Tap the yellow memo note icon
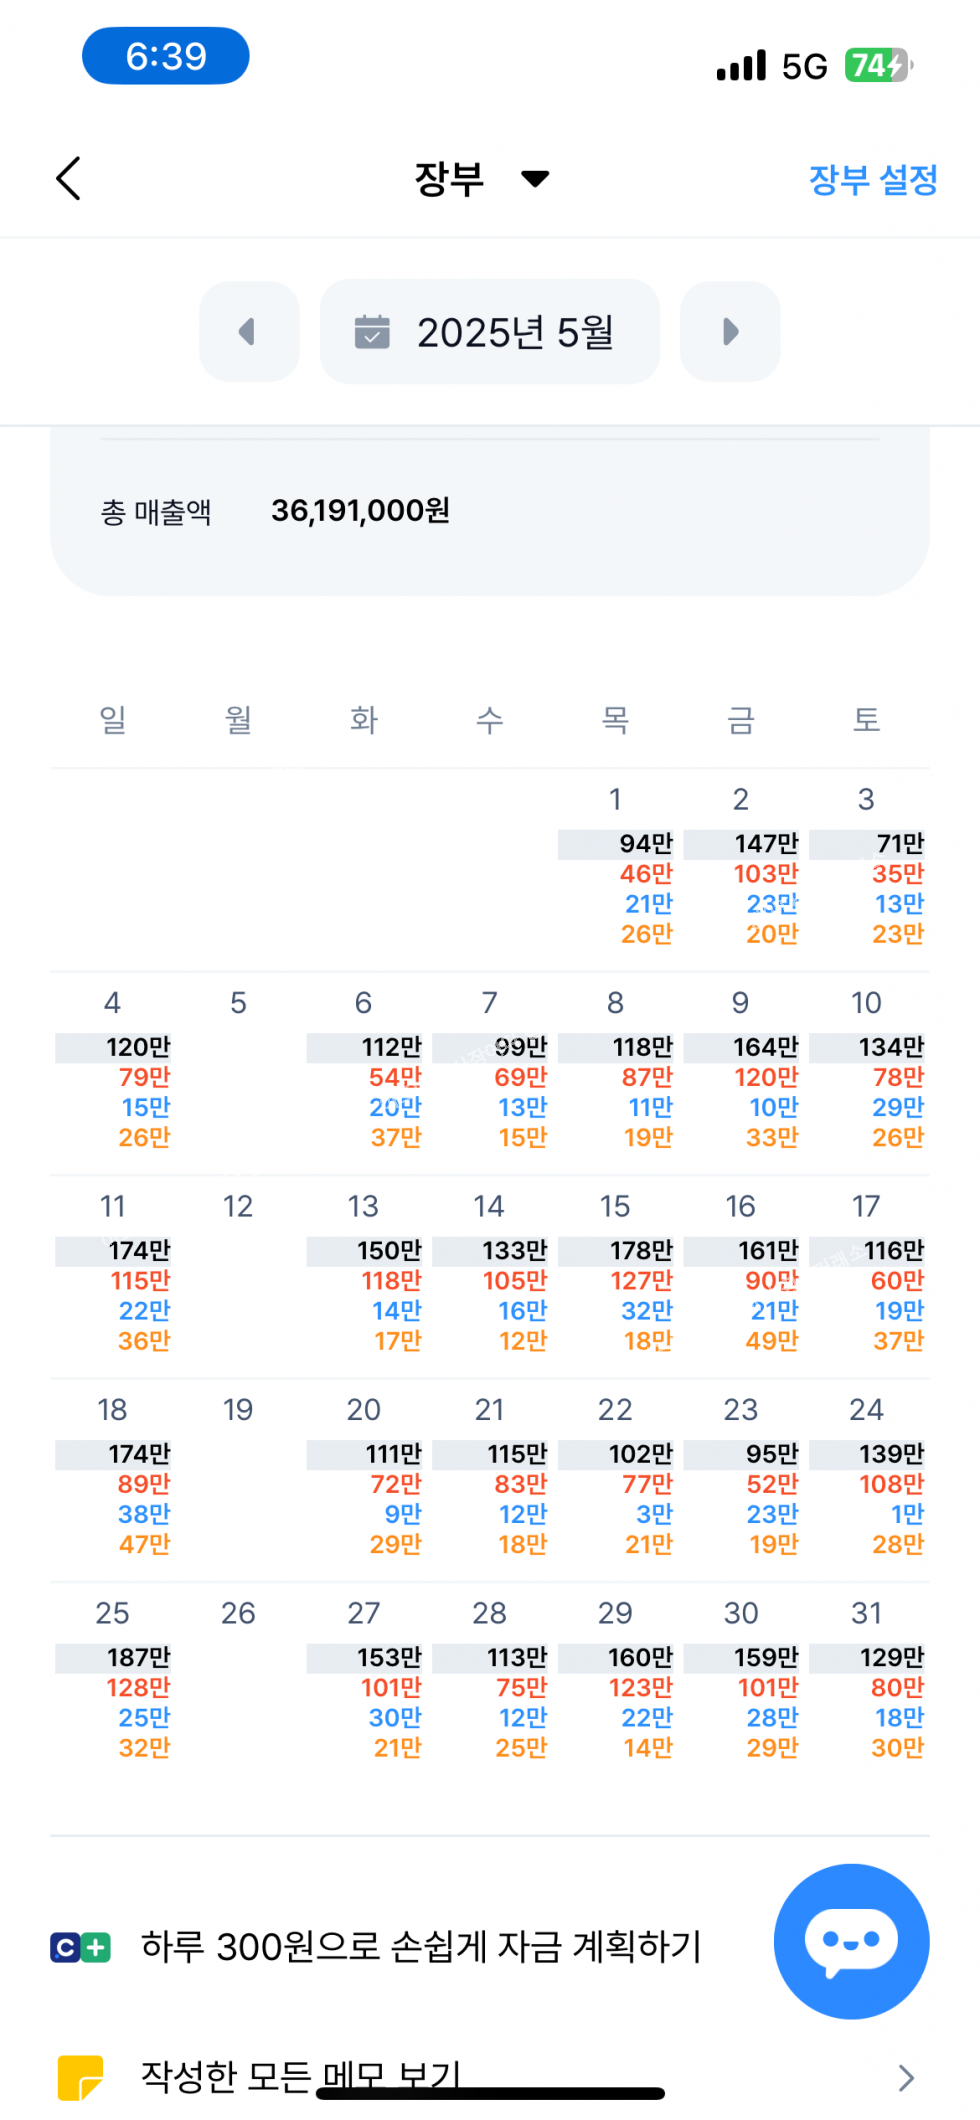Image resolution: width=980 pixels, height=2120 pixels. coord(80,2077)
